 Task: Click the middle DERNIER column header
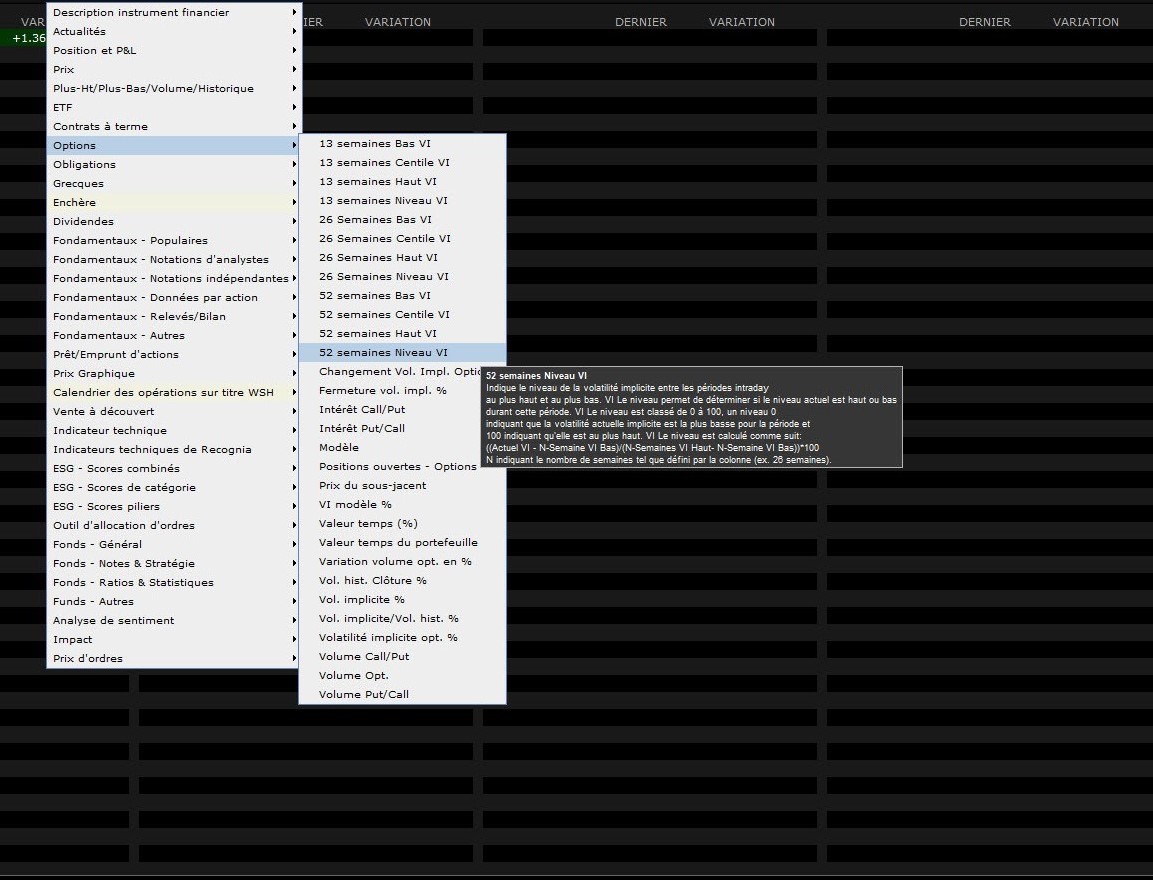(x=640, y=22)
